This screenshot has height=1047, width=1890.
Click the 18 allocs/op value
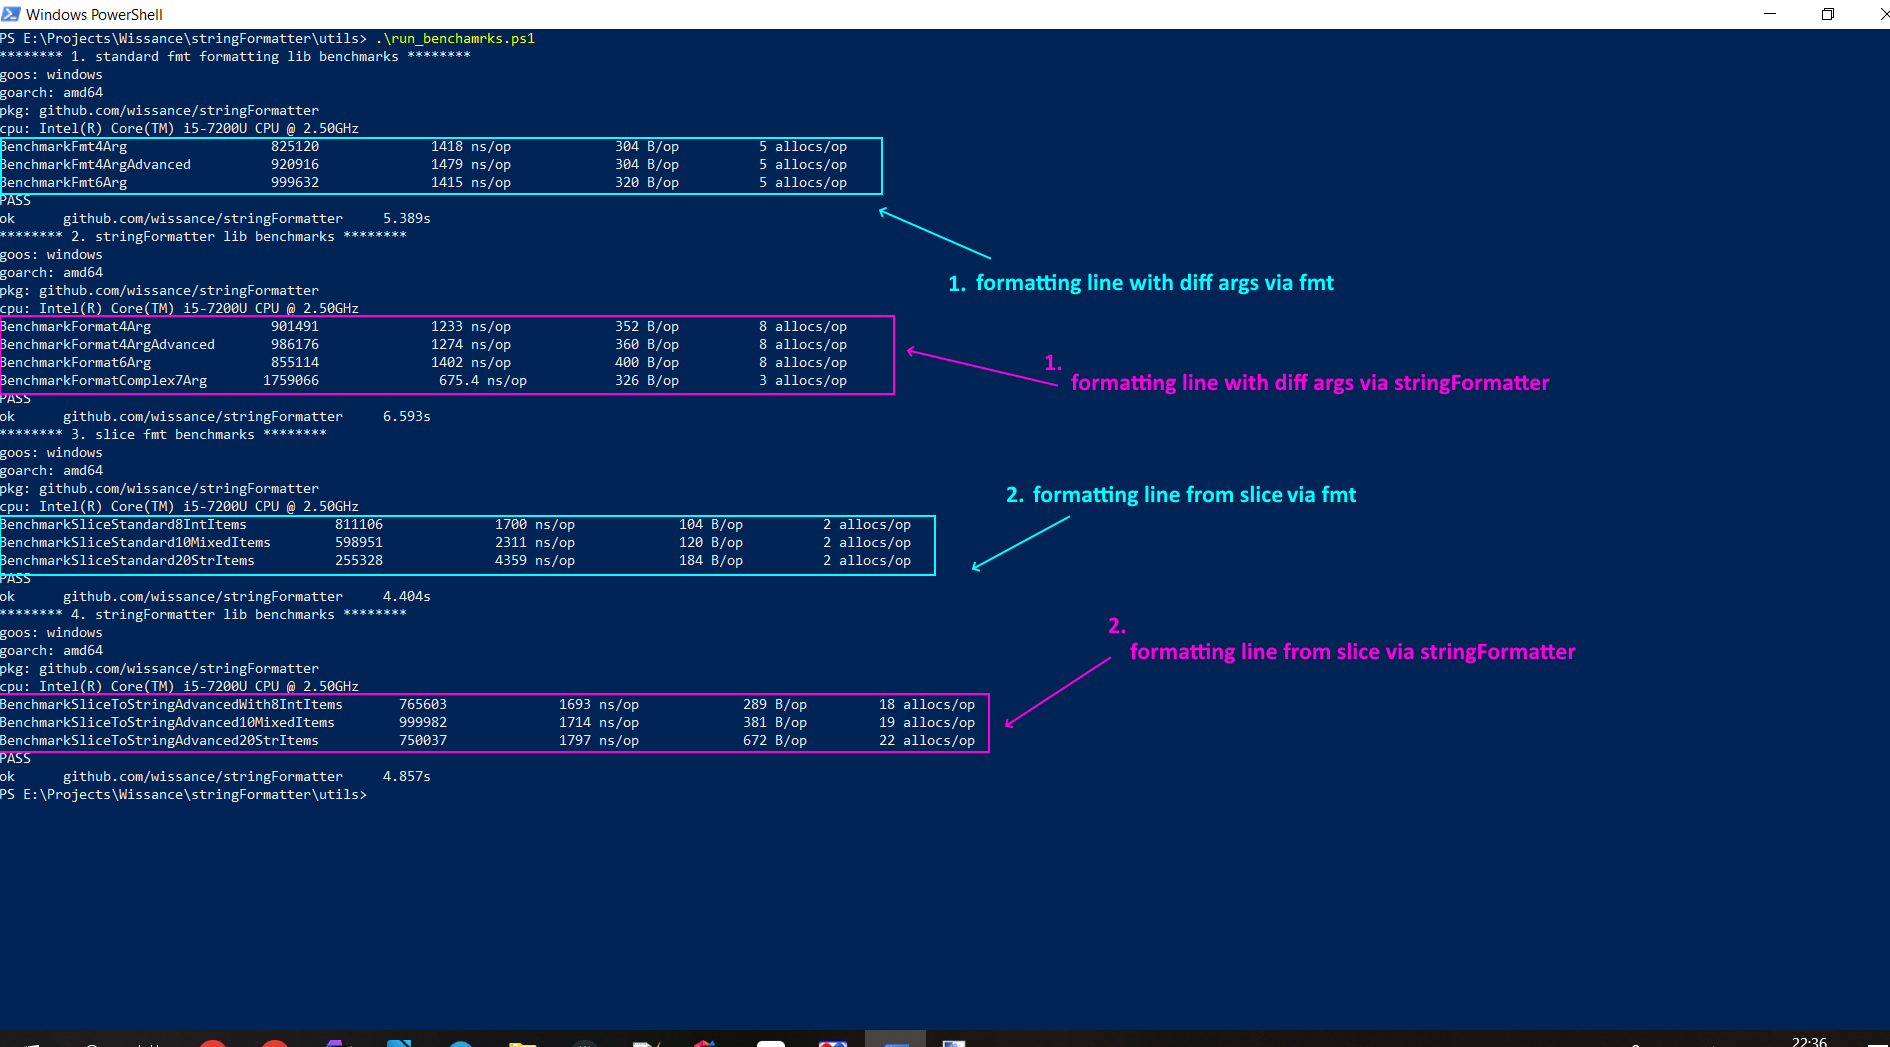pos(927,705)
